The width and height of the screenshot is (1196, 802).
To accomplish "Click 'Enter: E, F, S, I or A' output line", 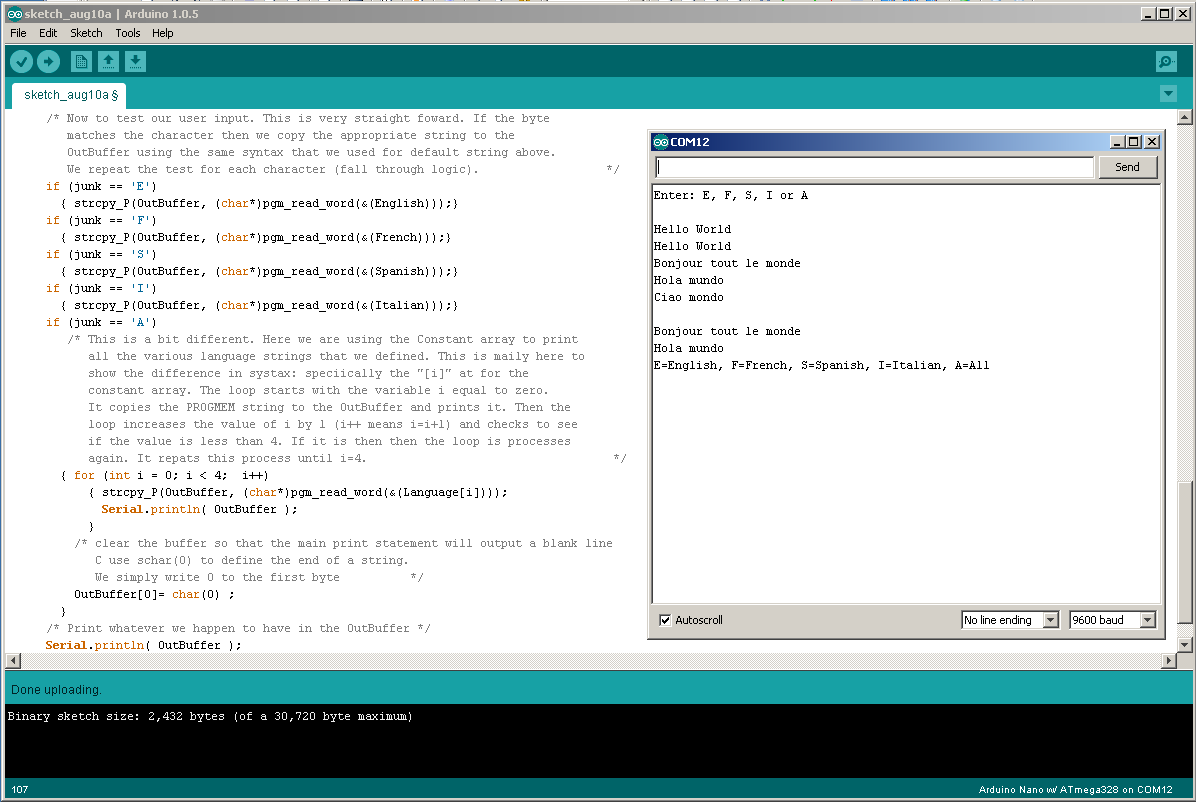I will tap(731, 195).
